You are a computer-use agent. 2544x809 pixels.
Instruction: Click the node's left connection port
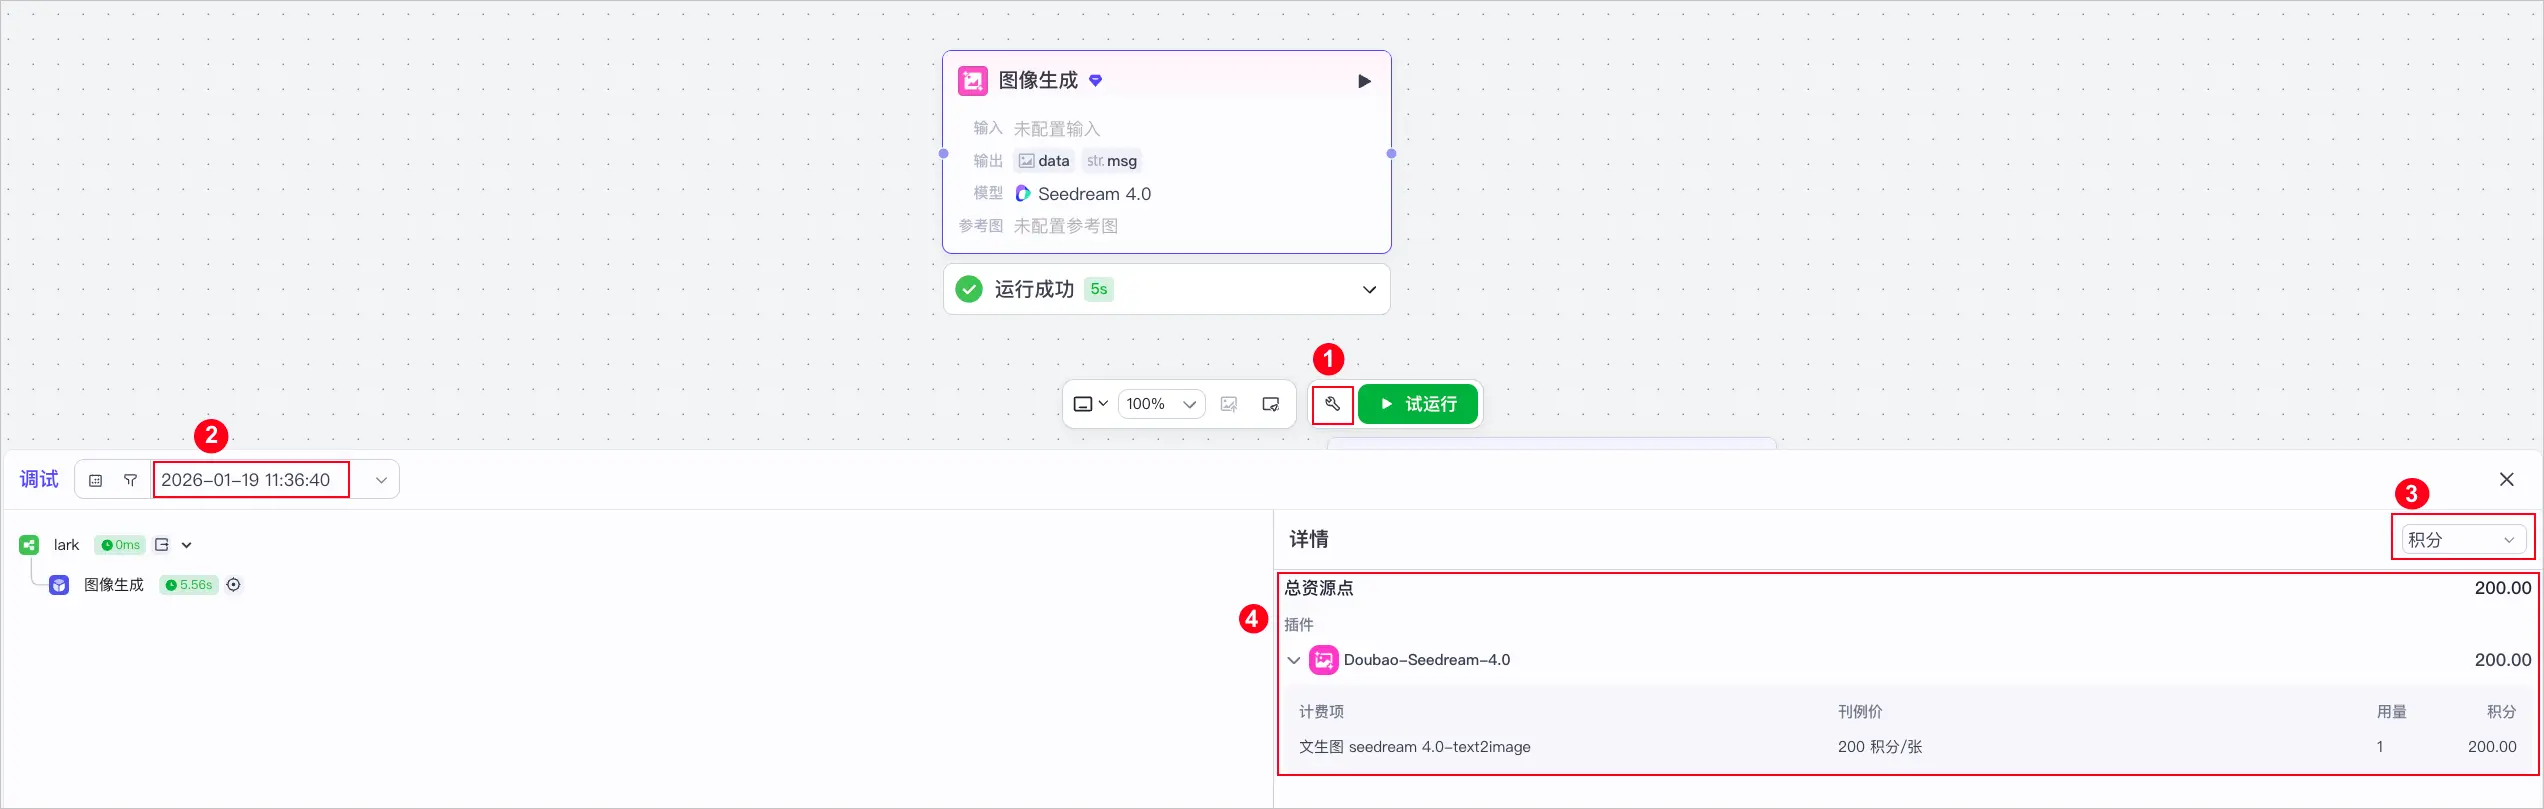pos(943,154)
